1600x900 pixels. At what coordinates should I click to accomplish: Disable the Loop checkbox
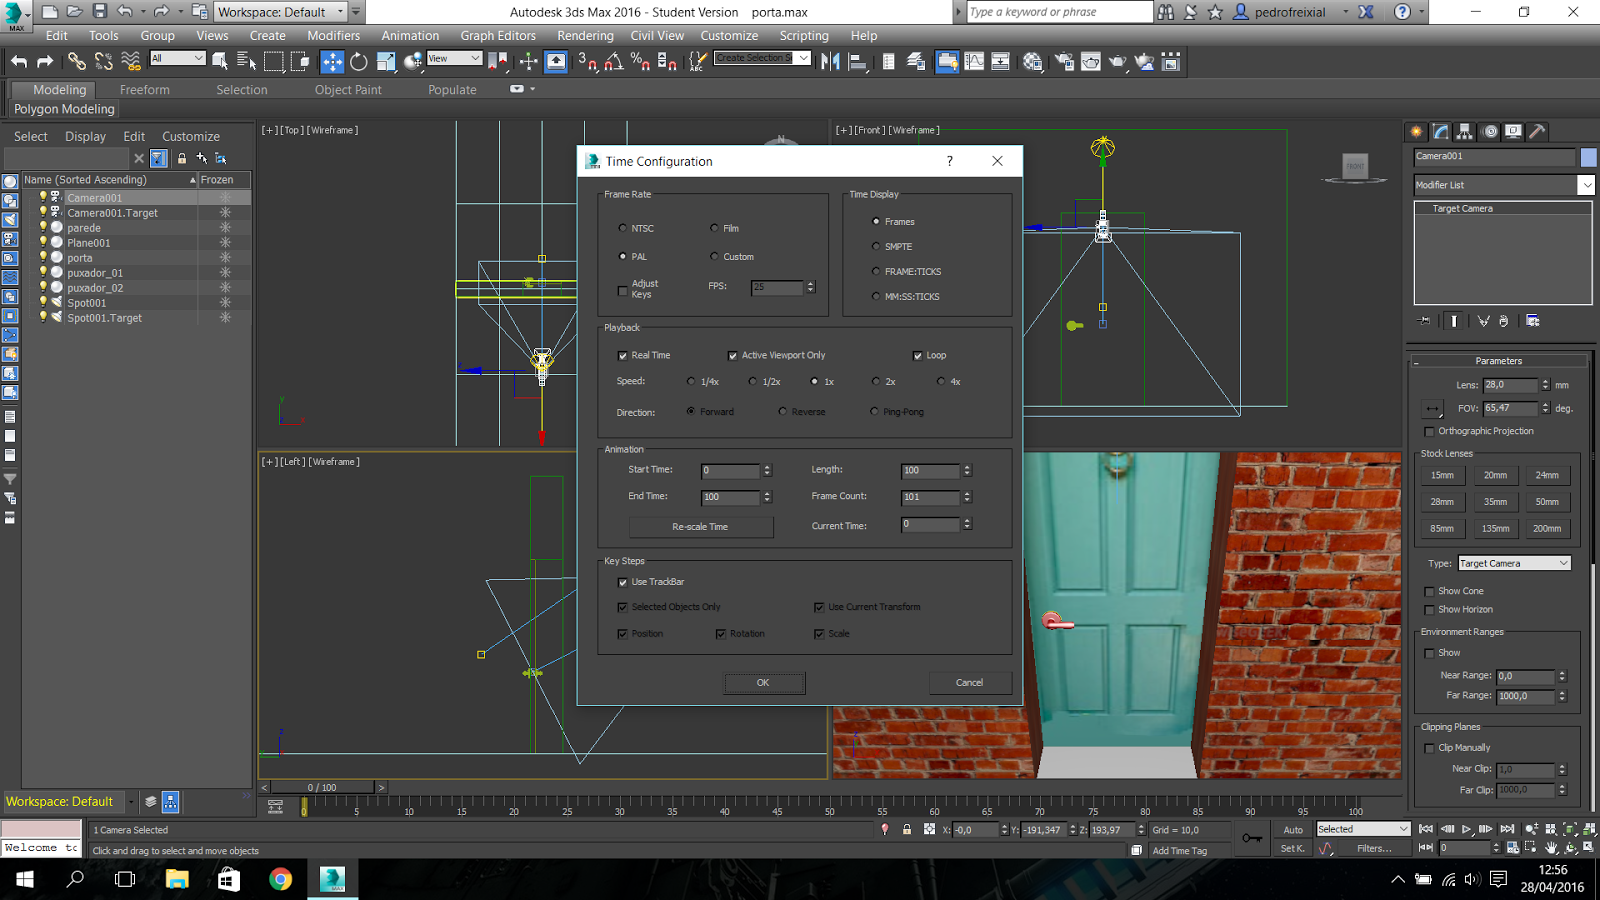click(918, 356)
